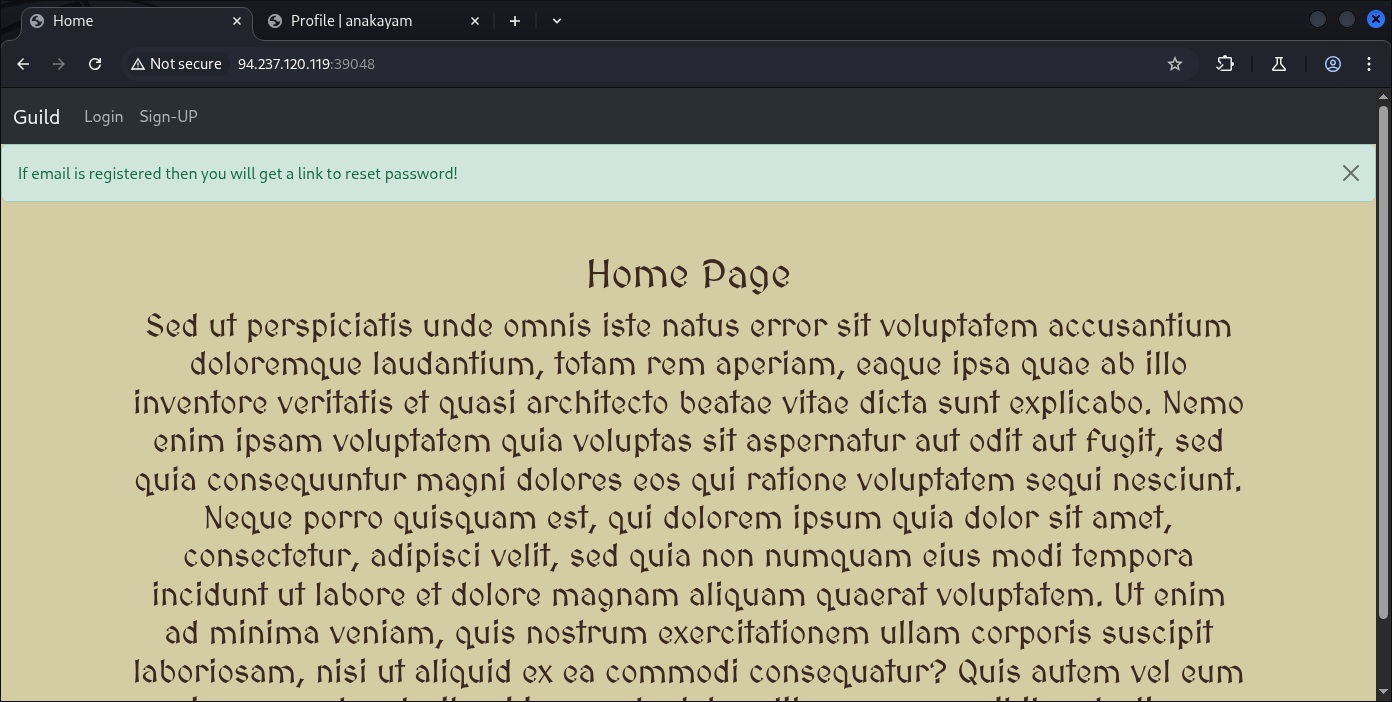Click the Not secure warning indicator
Image resolution: width=1392 pixels, height=702 pixels.
point(176,64)
